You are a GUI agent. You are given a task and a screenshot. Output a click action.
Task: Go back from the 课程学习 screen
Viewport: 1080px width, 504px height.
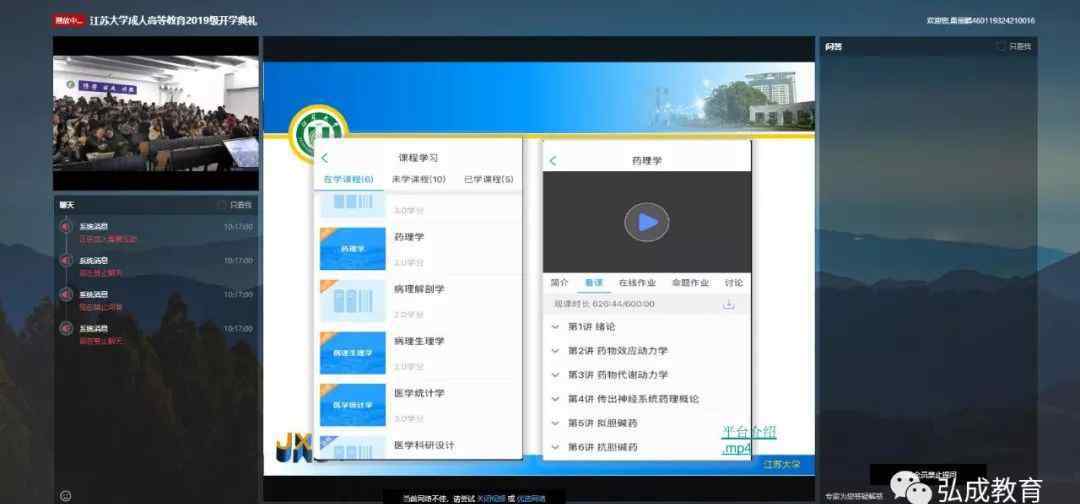pos(325,158)
